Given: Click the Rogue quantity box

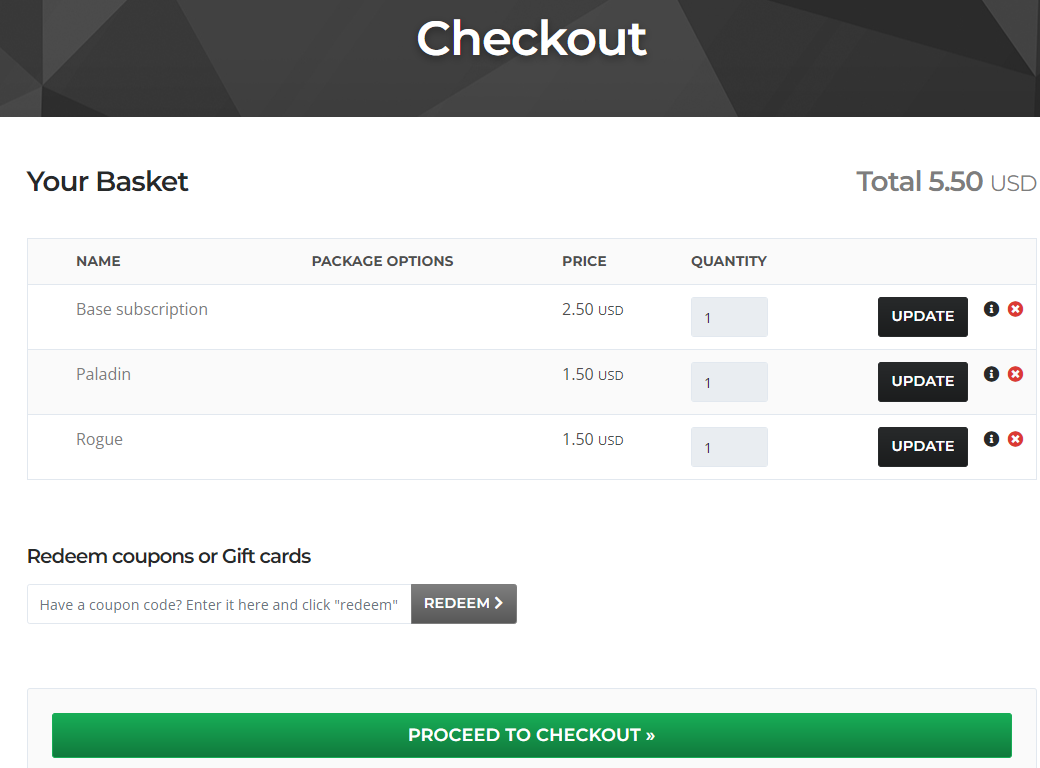Looking at the screenshot, I should pos(729,447).
